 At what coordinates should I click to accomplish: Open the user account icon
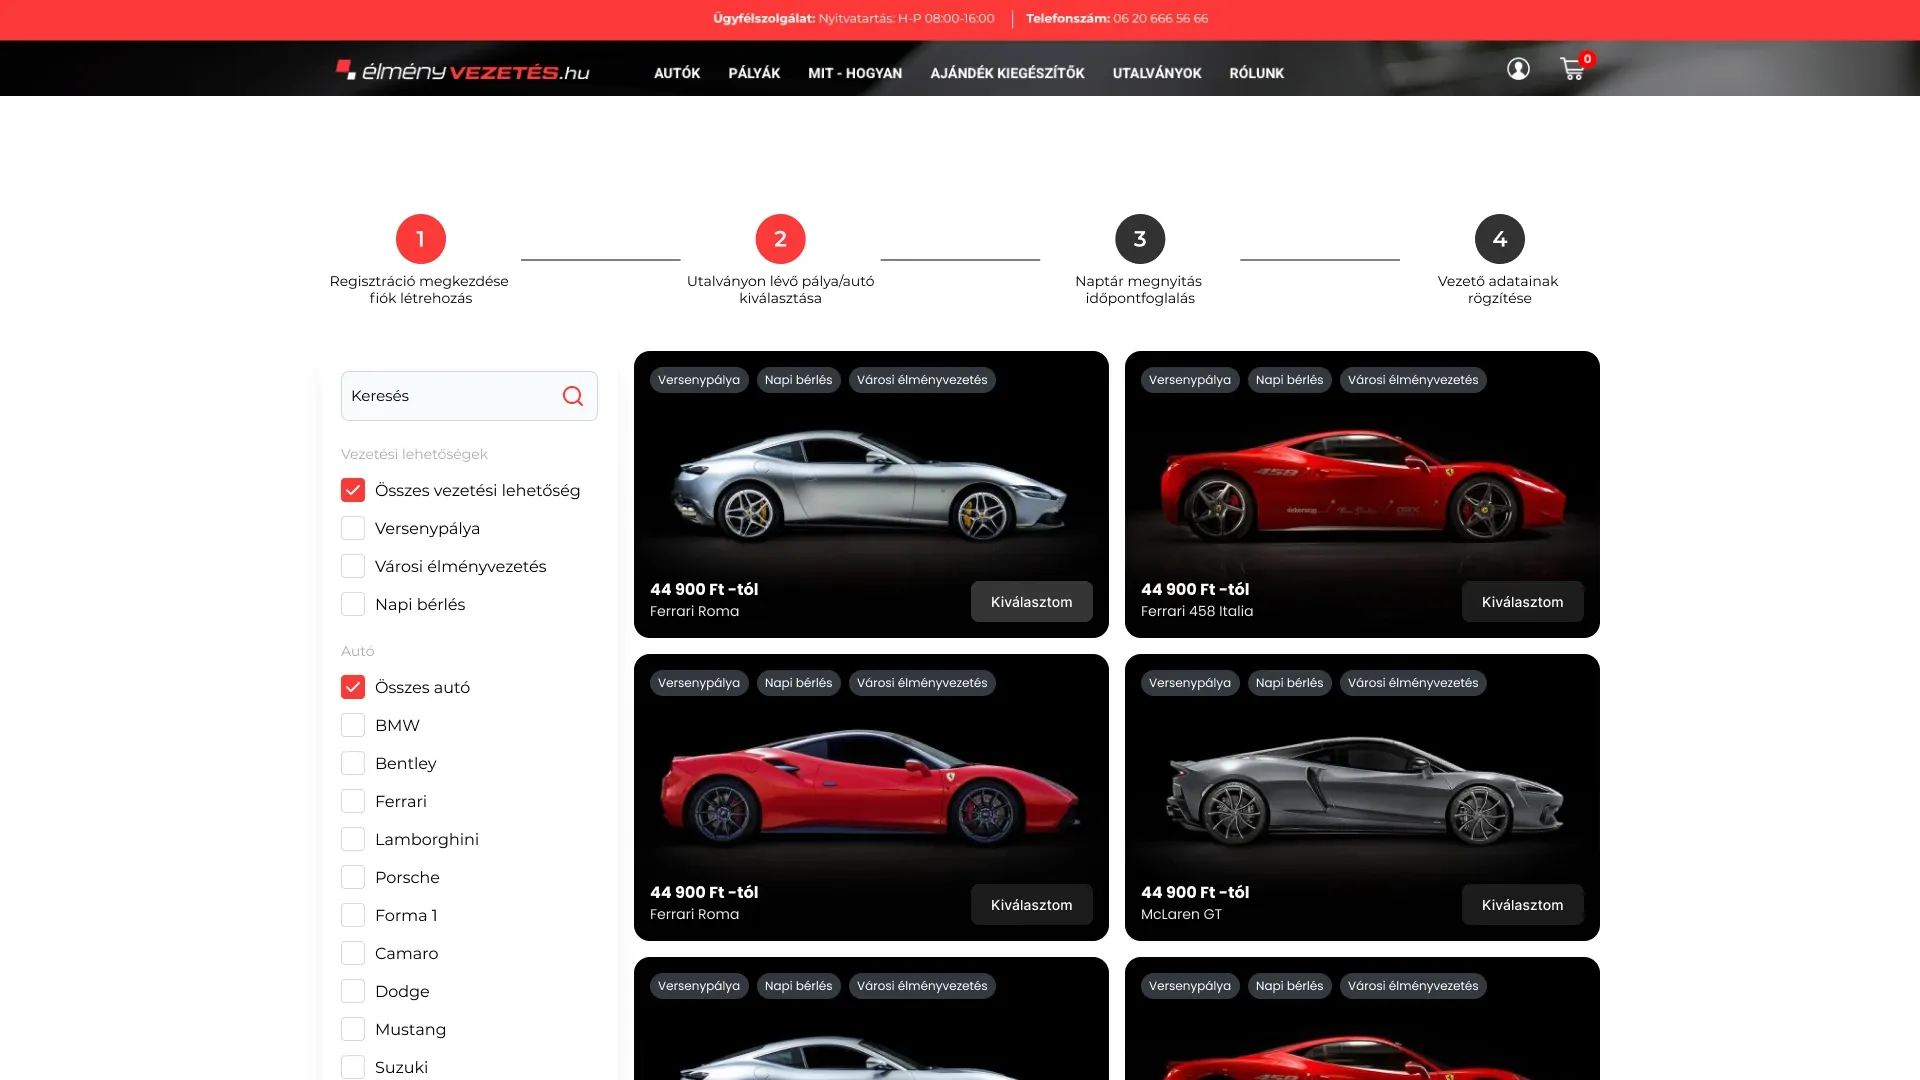(1518, 69)
